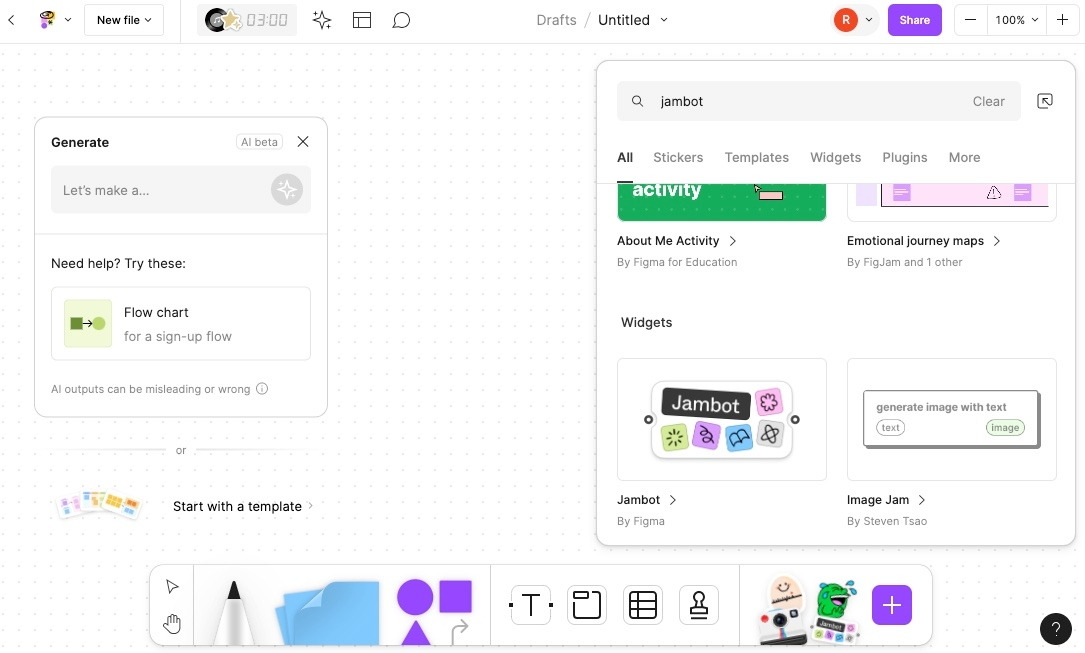Click the Image Jam widget thumbnail
The width and height of the screenshot is (1085, 653).
tap(951, 419)
